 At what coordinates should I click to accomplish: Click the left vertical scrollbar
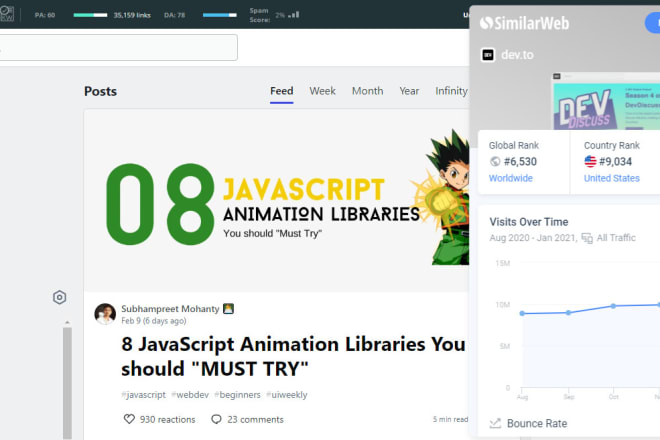point(67,383)
